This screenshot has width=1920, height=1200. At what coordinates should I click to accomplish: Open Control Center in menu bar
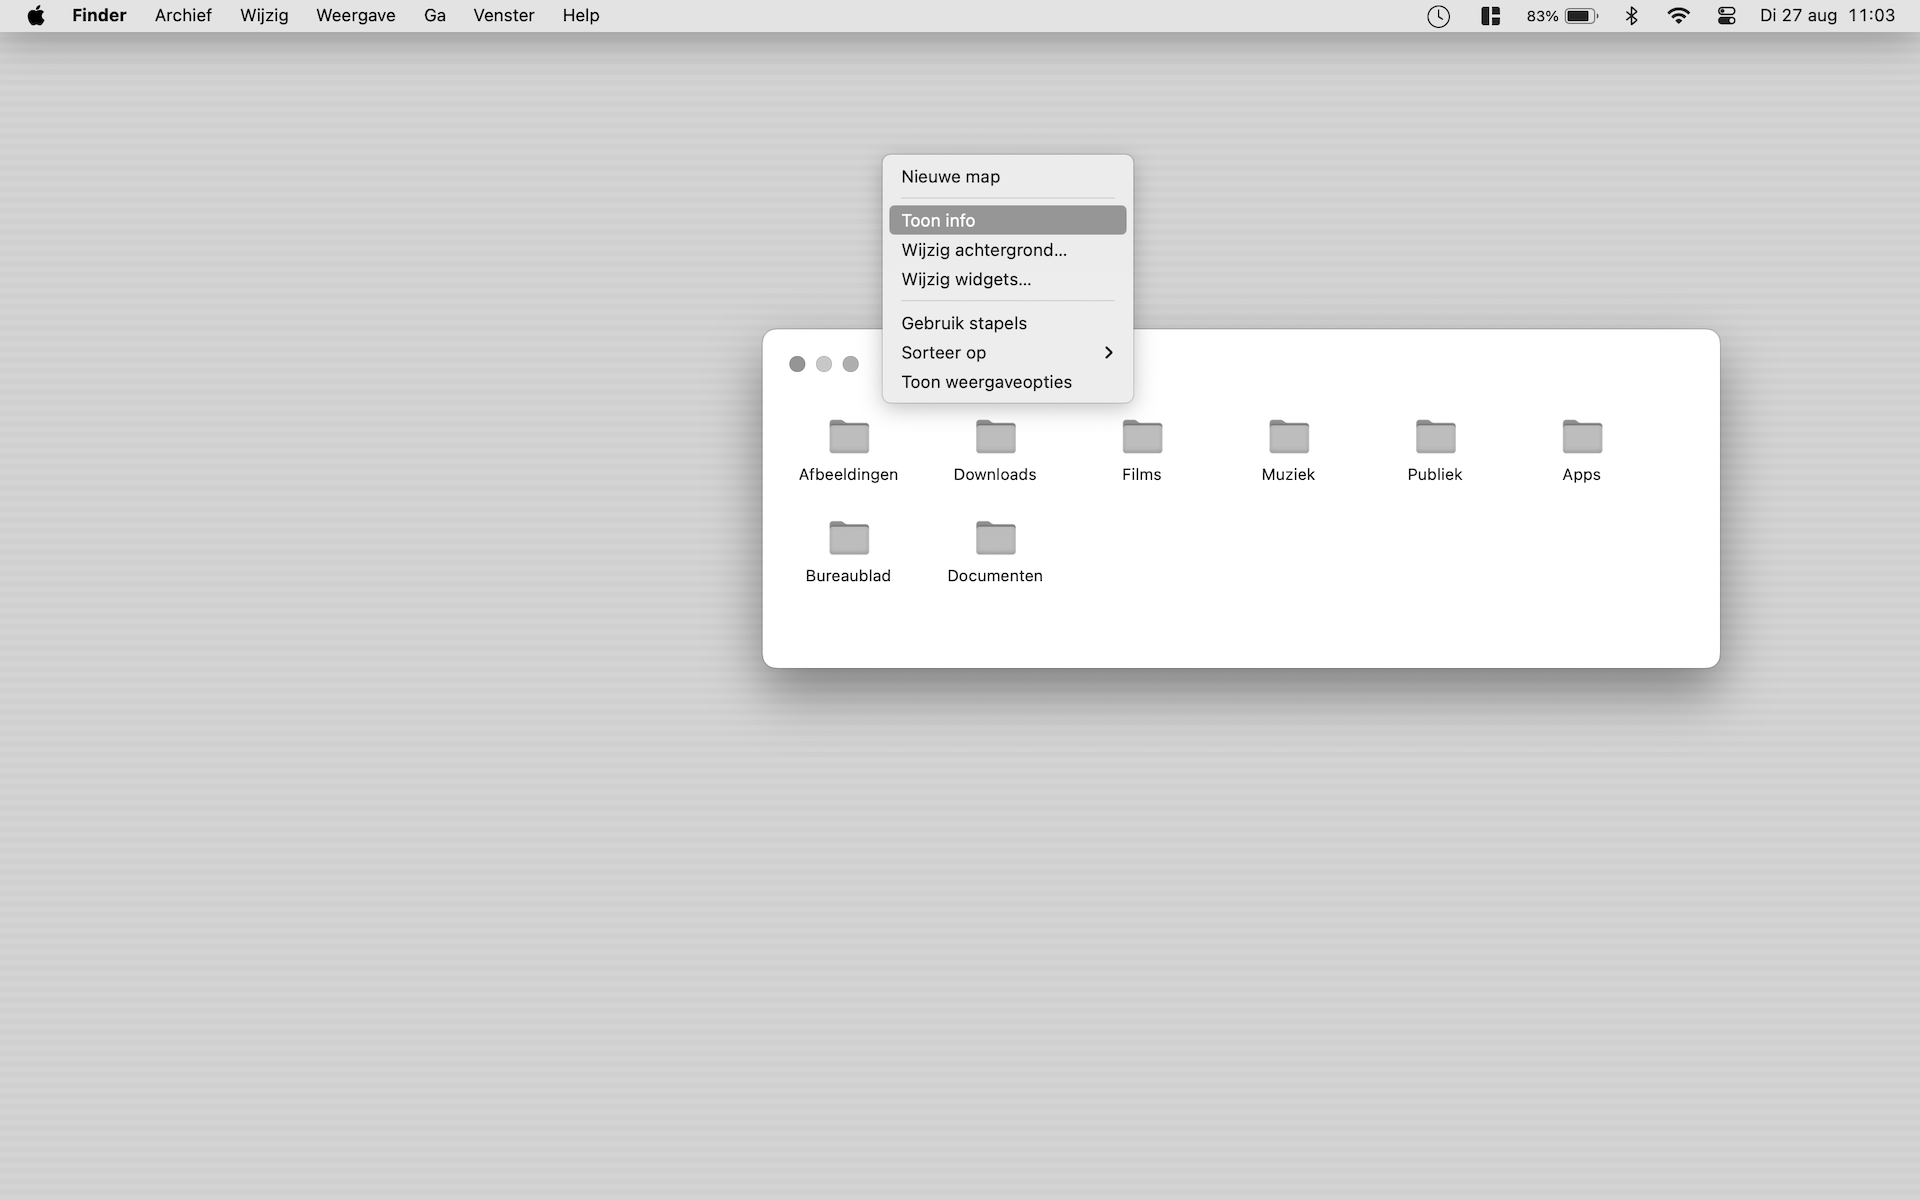click(x=1726, y=16)
